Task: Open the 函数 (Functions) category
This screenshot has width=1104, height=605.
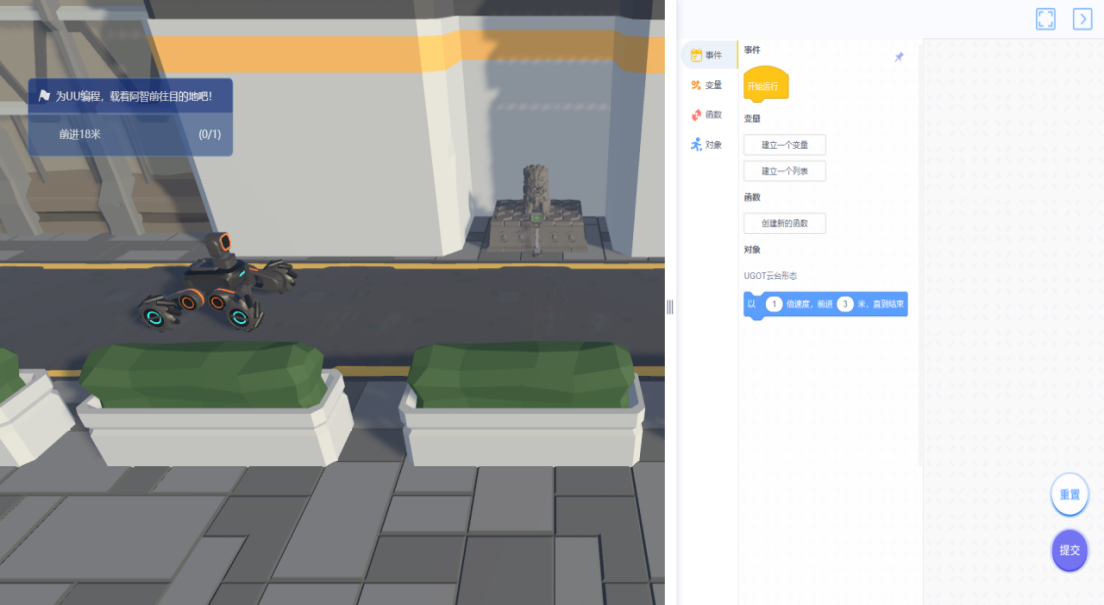Action: pos(706,115)
